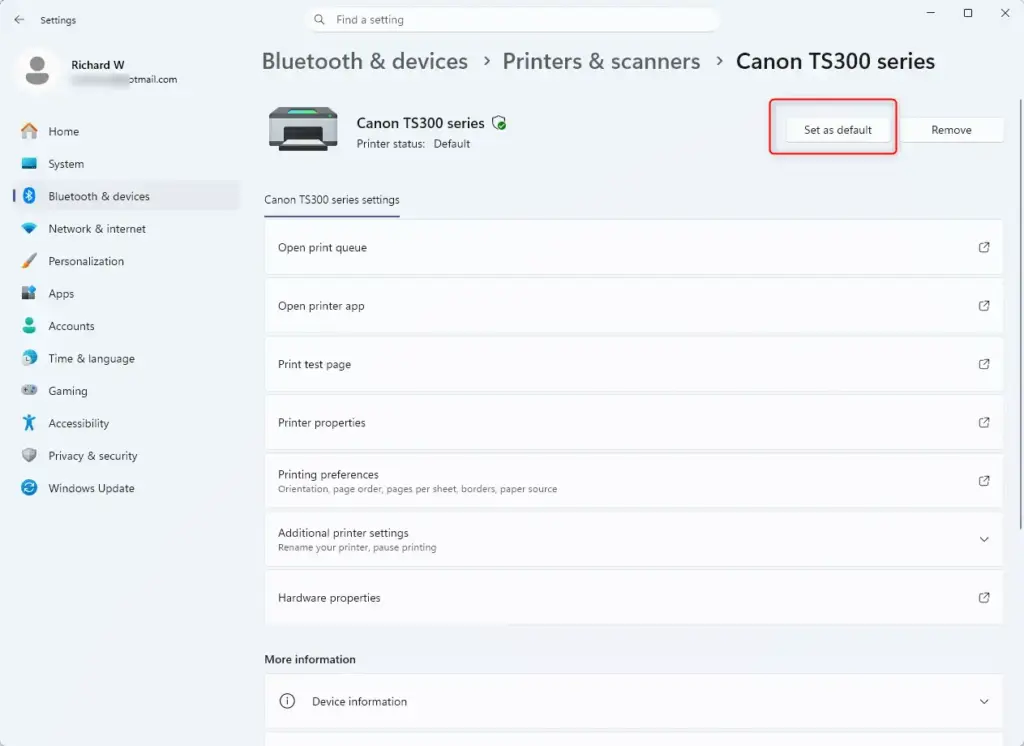
Task: Navigate to Printers & scanners breadcrumb
Action: (x=601, y=61)
